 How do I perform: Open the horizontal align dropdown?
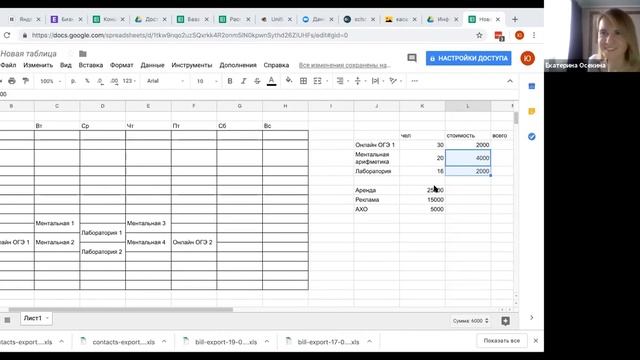tap(342, 81)
